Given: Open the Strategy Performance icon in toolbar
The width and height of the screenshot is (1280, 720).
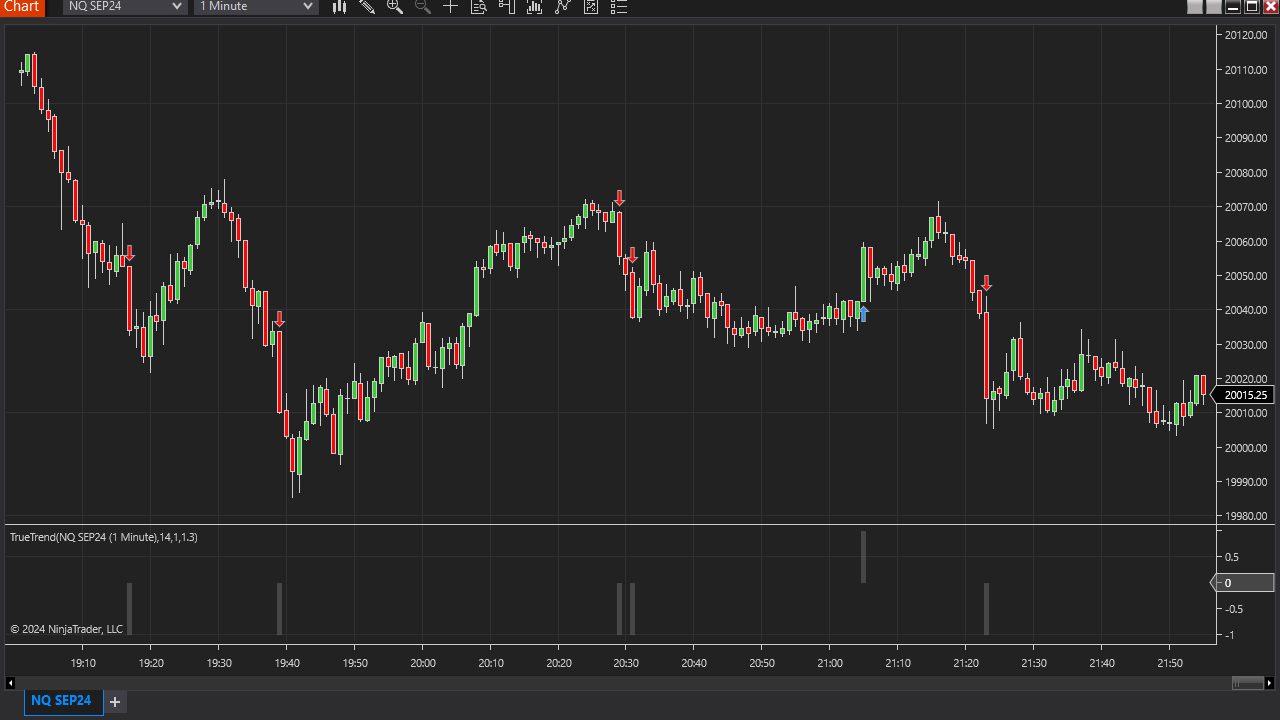Looking at the screenshot, I should click(591, 7).
